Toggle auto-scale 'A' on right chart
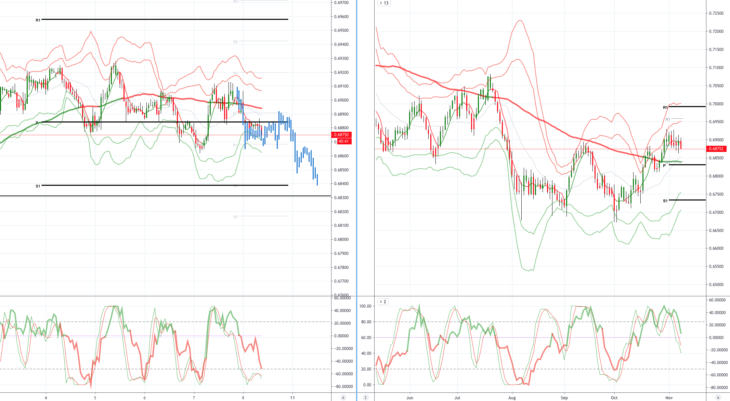Viewport: 730px width, 401px height. pyautogui.click(x=718, y=398)
